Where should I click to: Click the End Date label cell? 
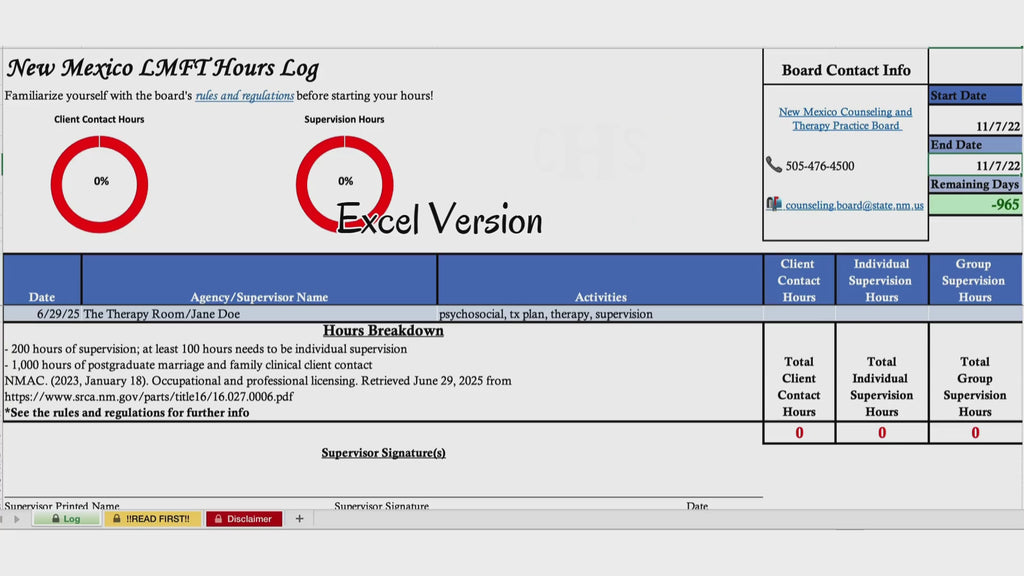[x=975, y=144]
